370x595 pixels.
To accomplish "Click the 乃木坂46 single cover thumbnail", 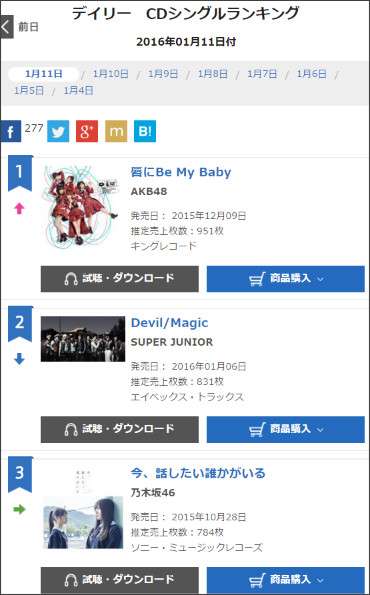I will tap(83, 508).
